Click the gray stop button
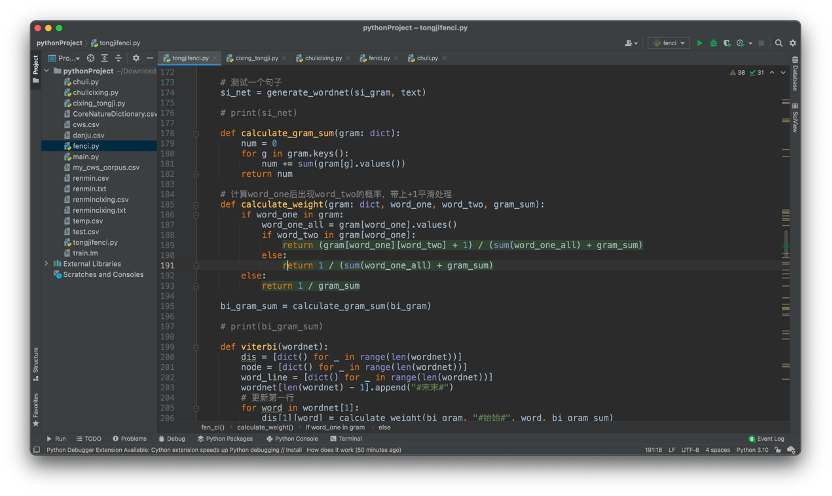The height and width of the screenshot is (496, 832). coord(761,43)
